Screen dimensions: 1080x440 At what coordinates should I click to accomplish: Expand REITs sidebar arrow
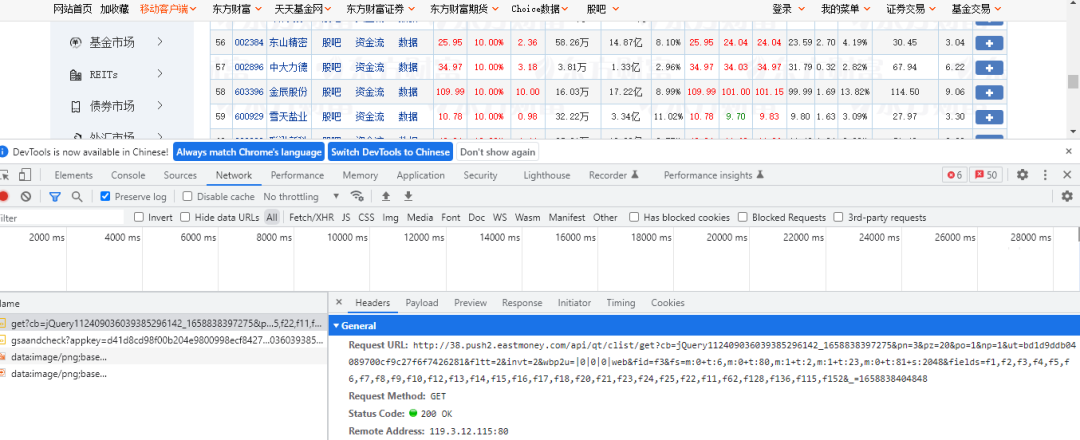tap(160, 74)
